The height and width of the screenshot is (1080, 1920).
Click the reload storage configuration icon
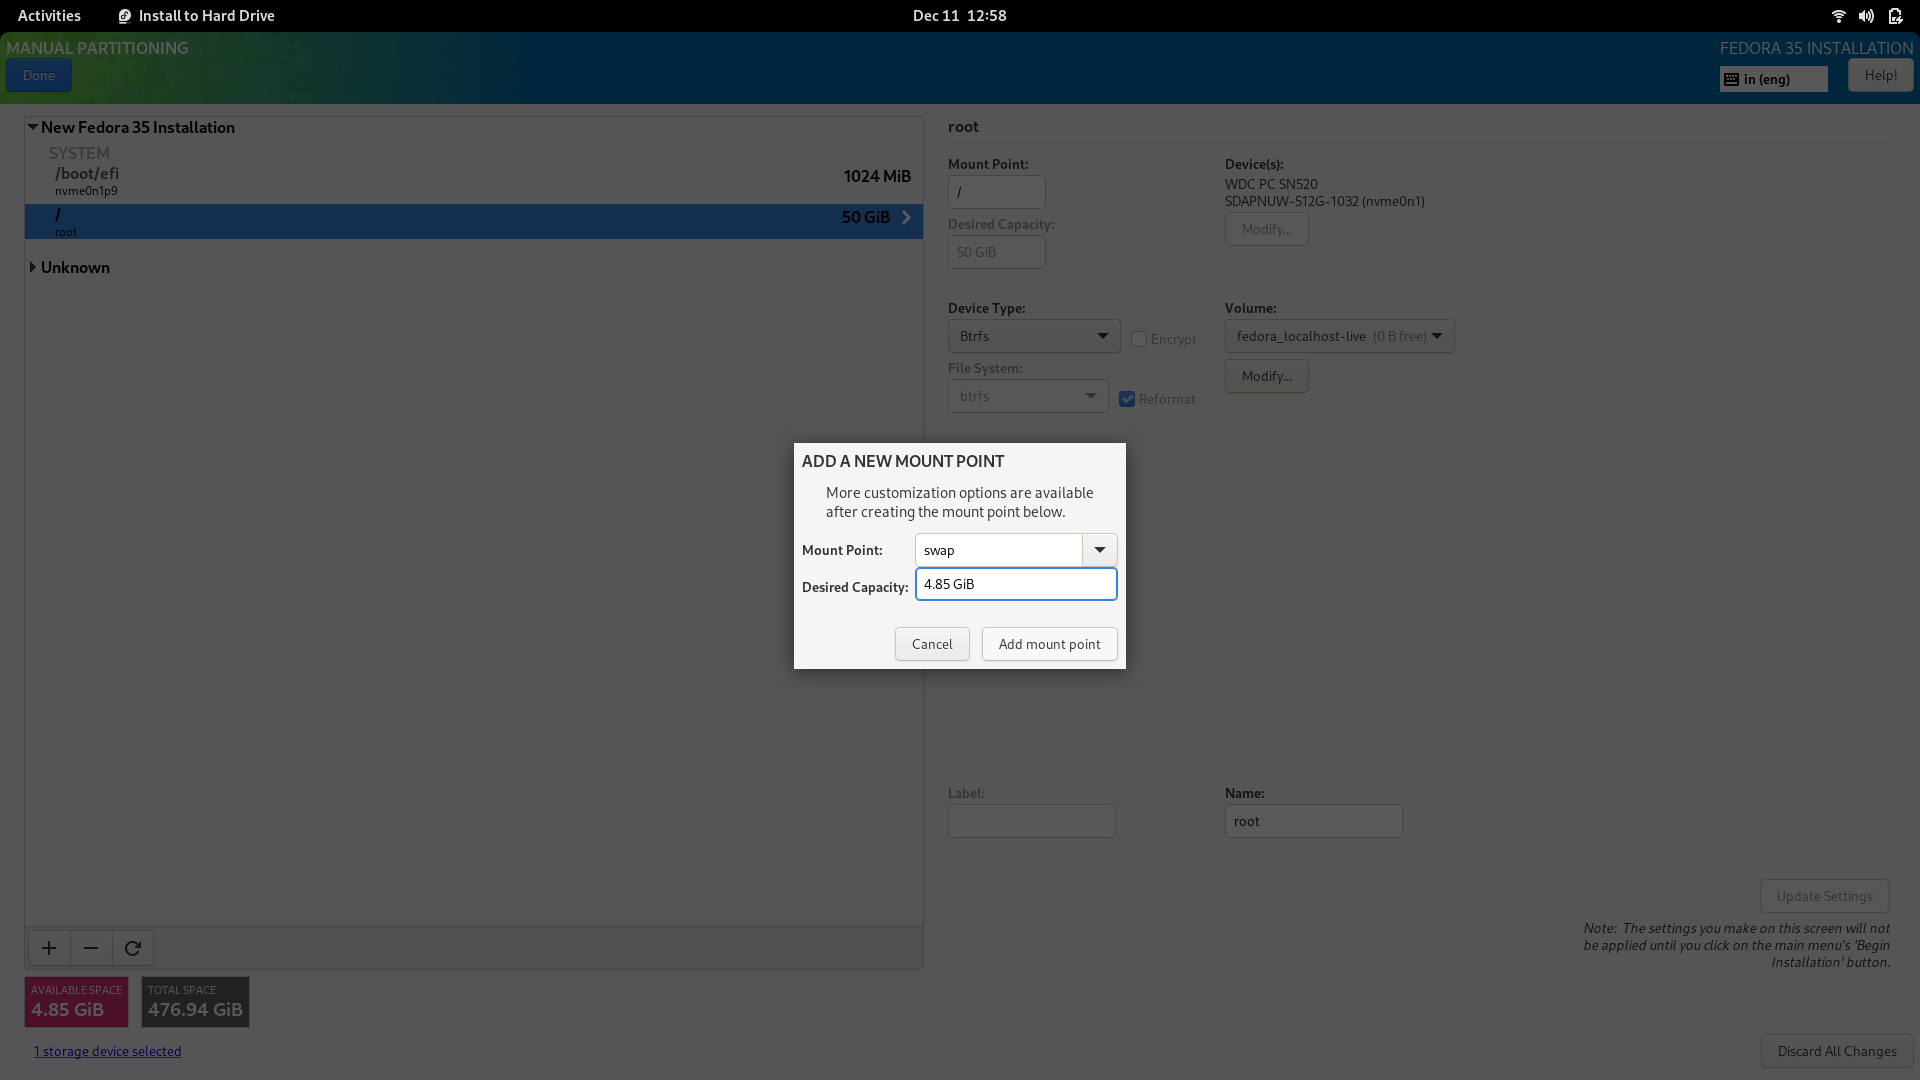(x=133, y=948)
